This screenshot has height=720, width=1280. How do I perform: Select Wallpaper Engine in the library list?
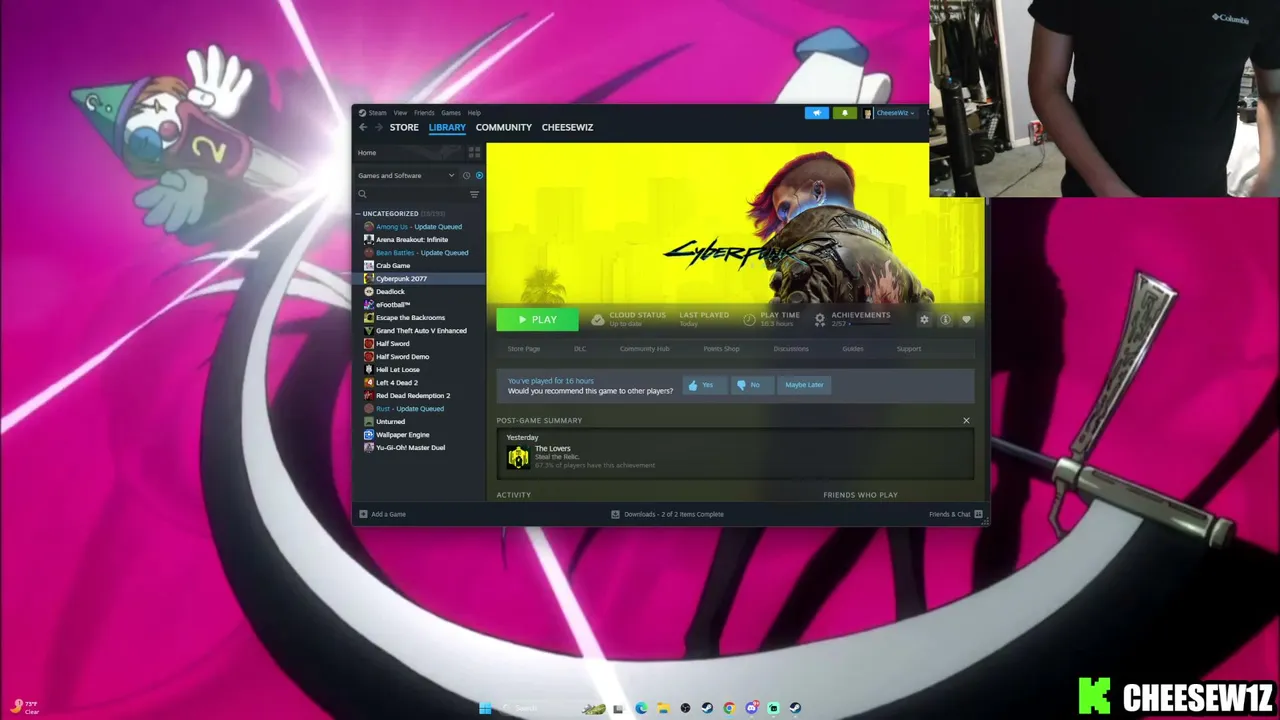(420, 435)
